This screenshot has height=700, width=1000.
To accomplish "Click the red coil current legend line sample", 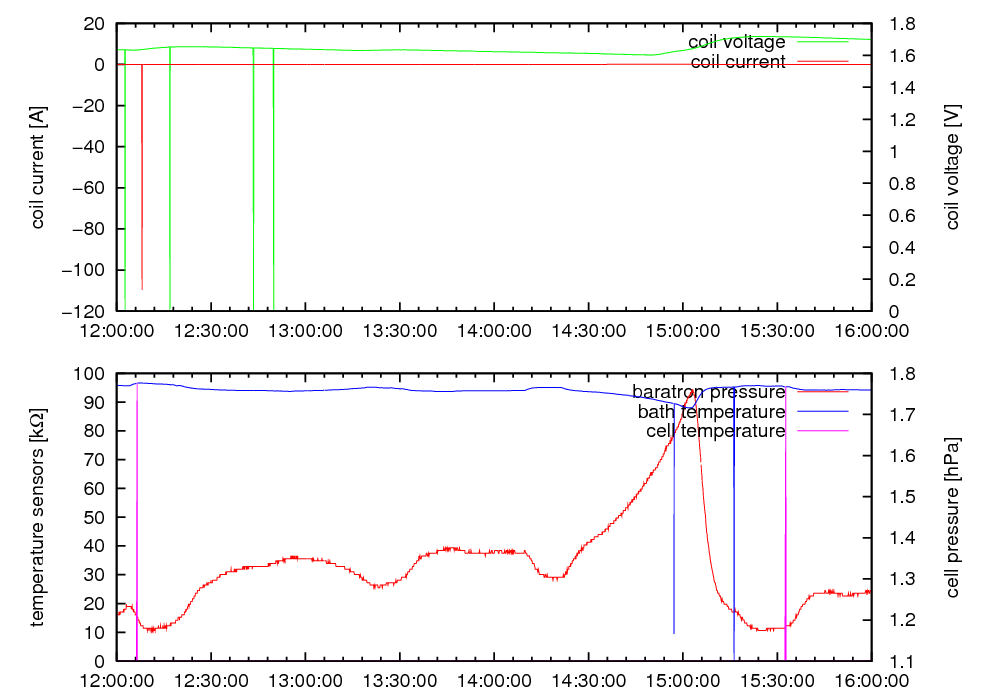I will tap(820, 62).
